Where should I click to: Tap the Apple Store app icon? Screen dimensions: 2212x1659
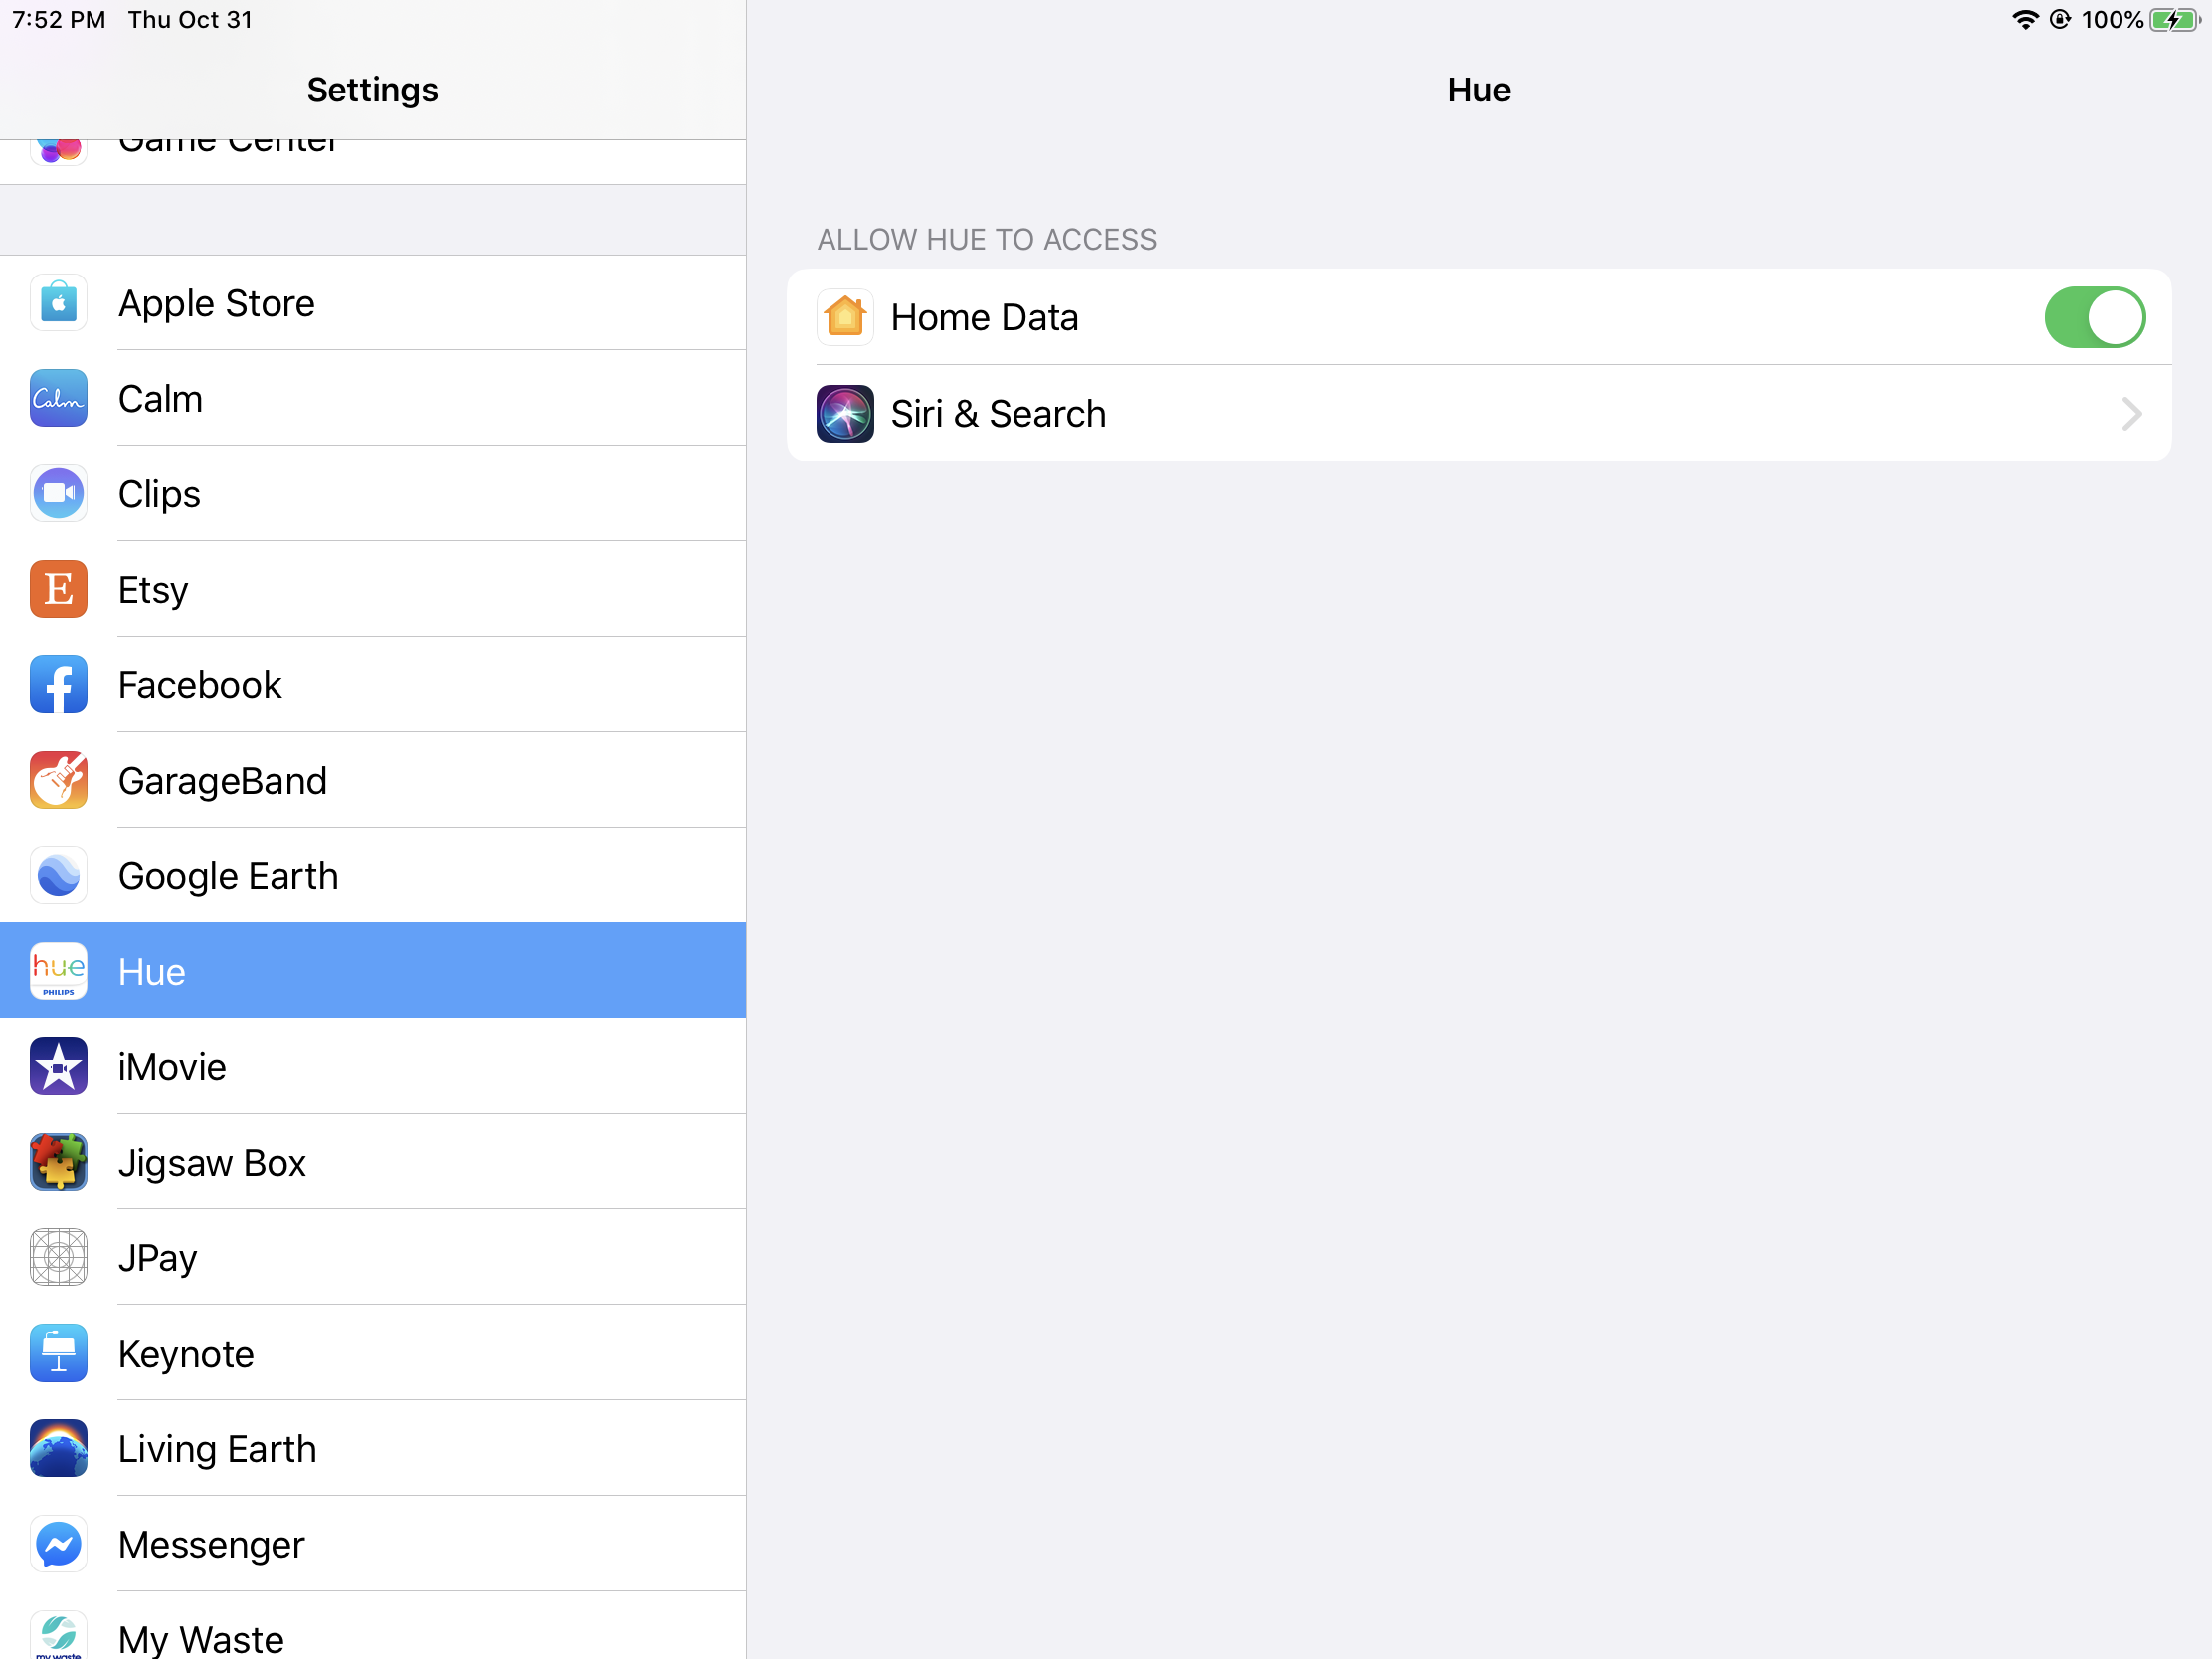click(58, 303)
